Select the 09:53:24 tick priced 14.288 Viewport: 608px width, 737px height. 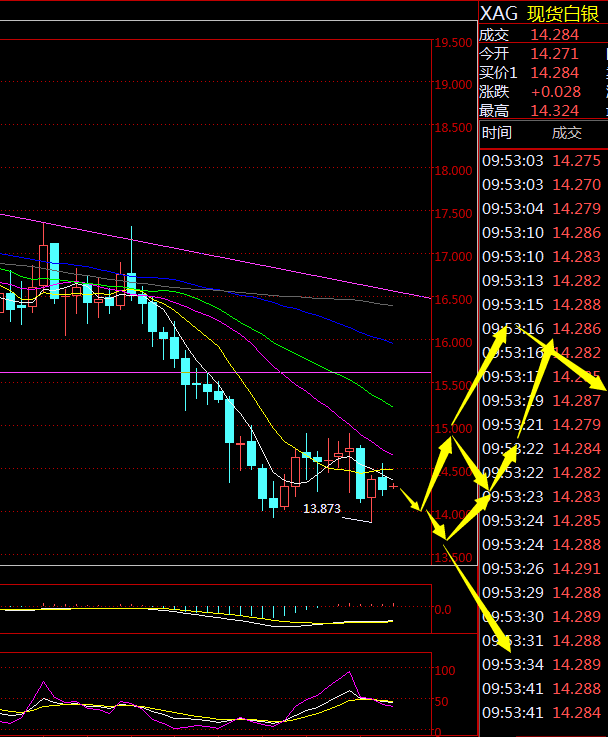541,544
